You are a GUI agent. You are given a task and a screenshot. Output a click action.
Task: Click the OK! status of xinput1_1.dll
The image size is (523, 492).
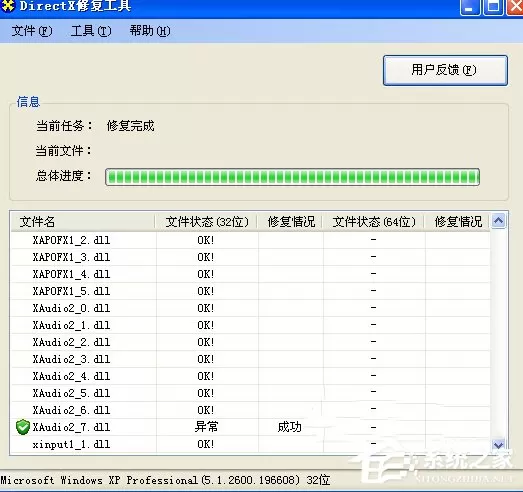coord(205,444)
